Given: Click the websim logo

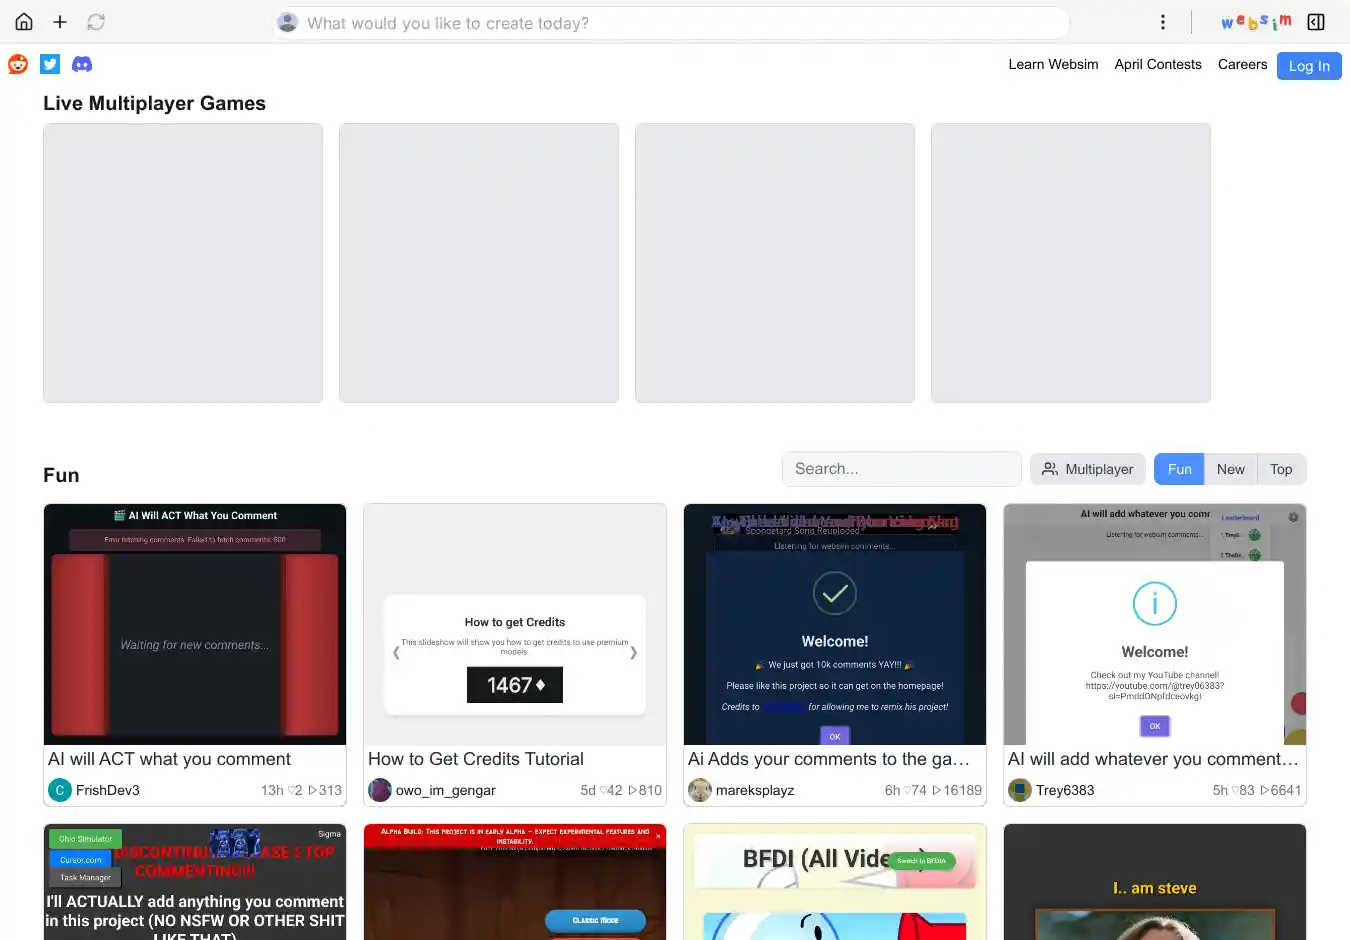Looking at the screenshot, I should coord(1256,22).
